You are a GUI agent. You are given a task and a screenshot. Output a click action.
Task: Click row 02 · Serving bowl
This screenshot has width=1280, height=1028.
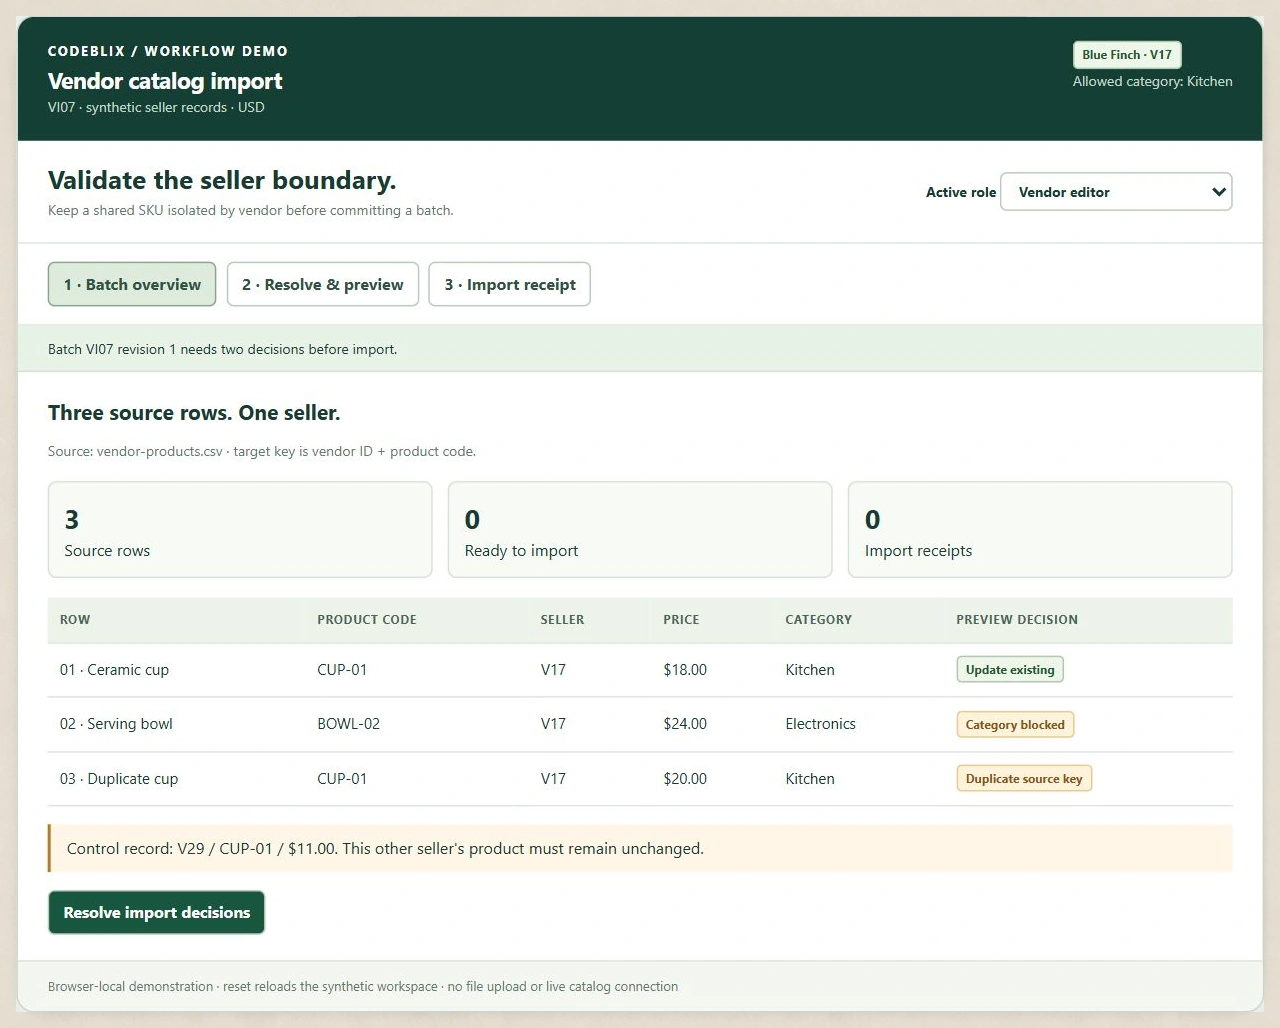pyautogui.click(x=640, y=724)
